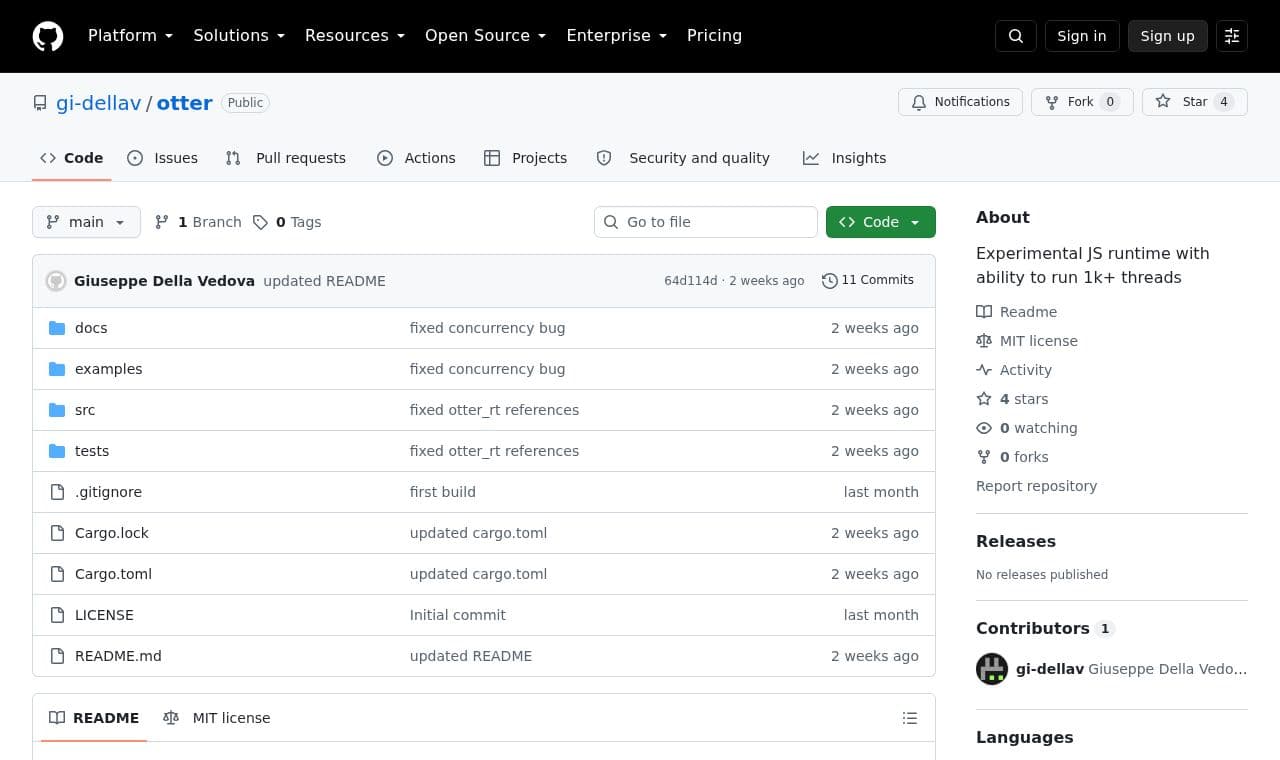The image size is (1280, 760).
Task: Expand the Resources menu
Action: pyautogui.click(x=354, y=36)
